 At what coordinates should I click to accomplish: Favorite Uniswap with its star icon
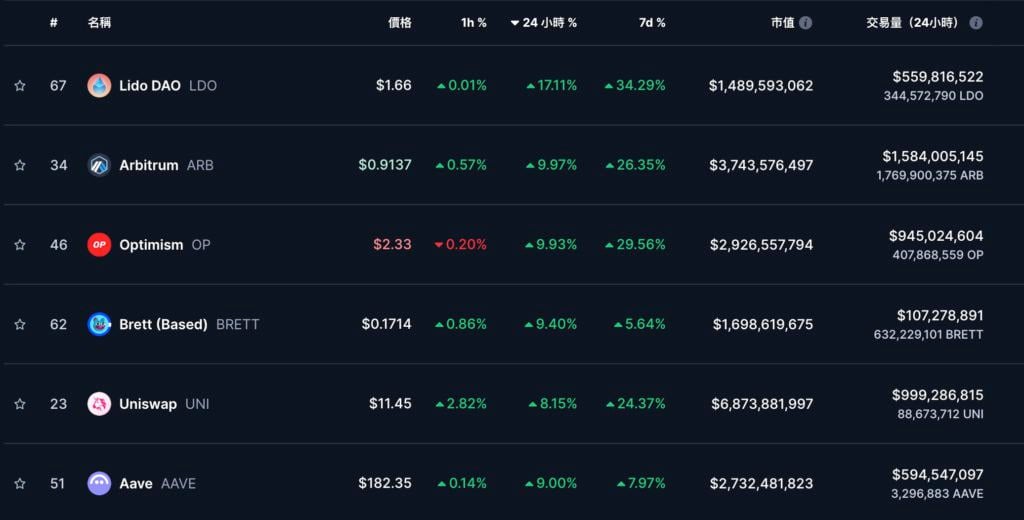point(20,404)
